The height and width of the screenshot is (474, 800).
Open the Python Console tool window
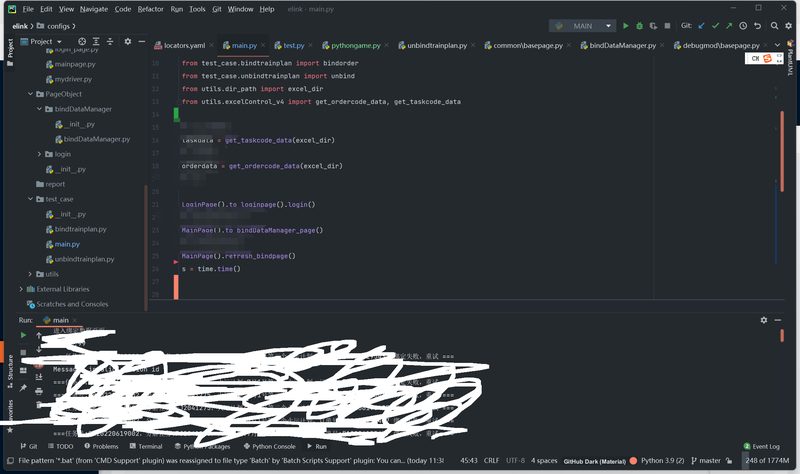click(x=269, y=446)
